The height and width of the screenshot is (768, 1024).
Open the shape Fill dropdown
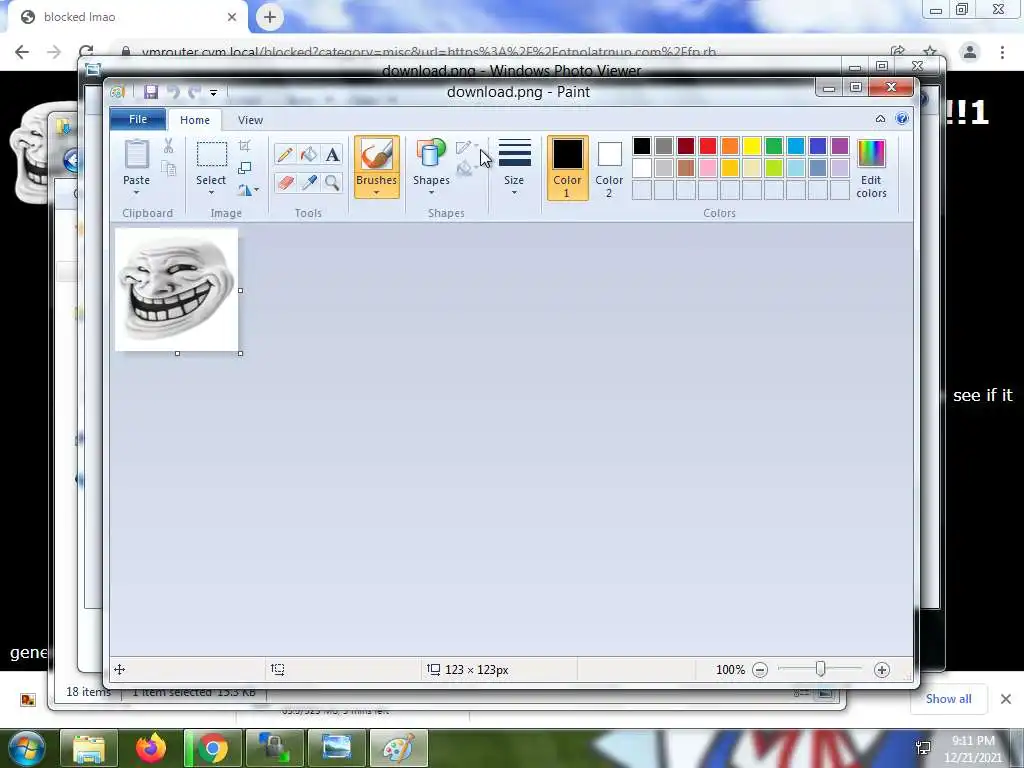468,168
